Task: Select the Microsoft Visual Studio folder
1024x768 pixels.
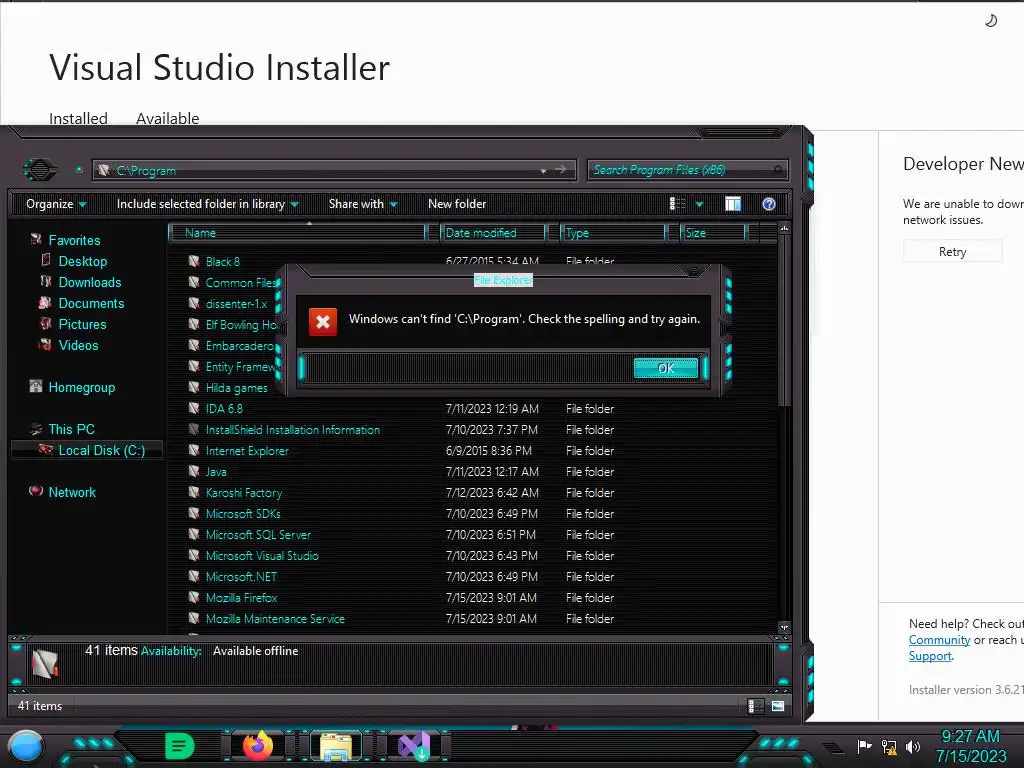Action: 262,556
